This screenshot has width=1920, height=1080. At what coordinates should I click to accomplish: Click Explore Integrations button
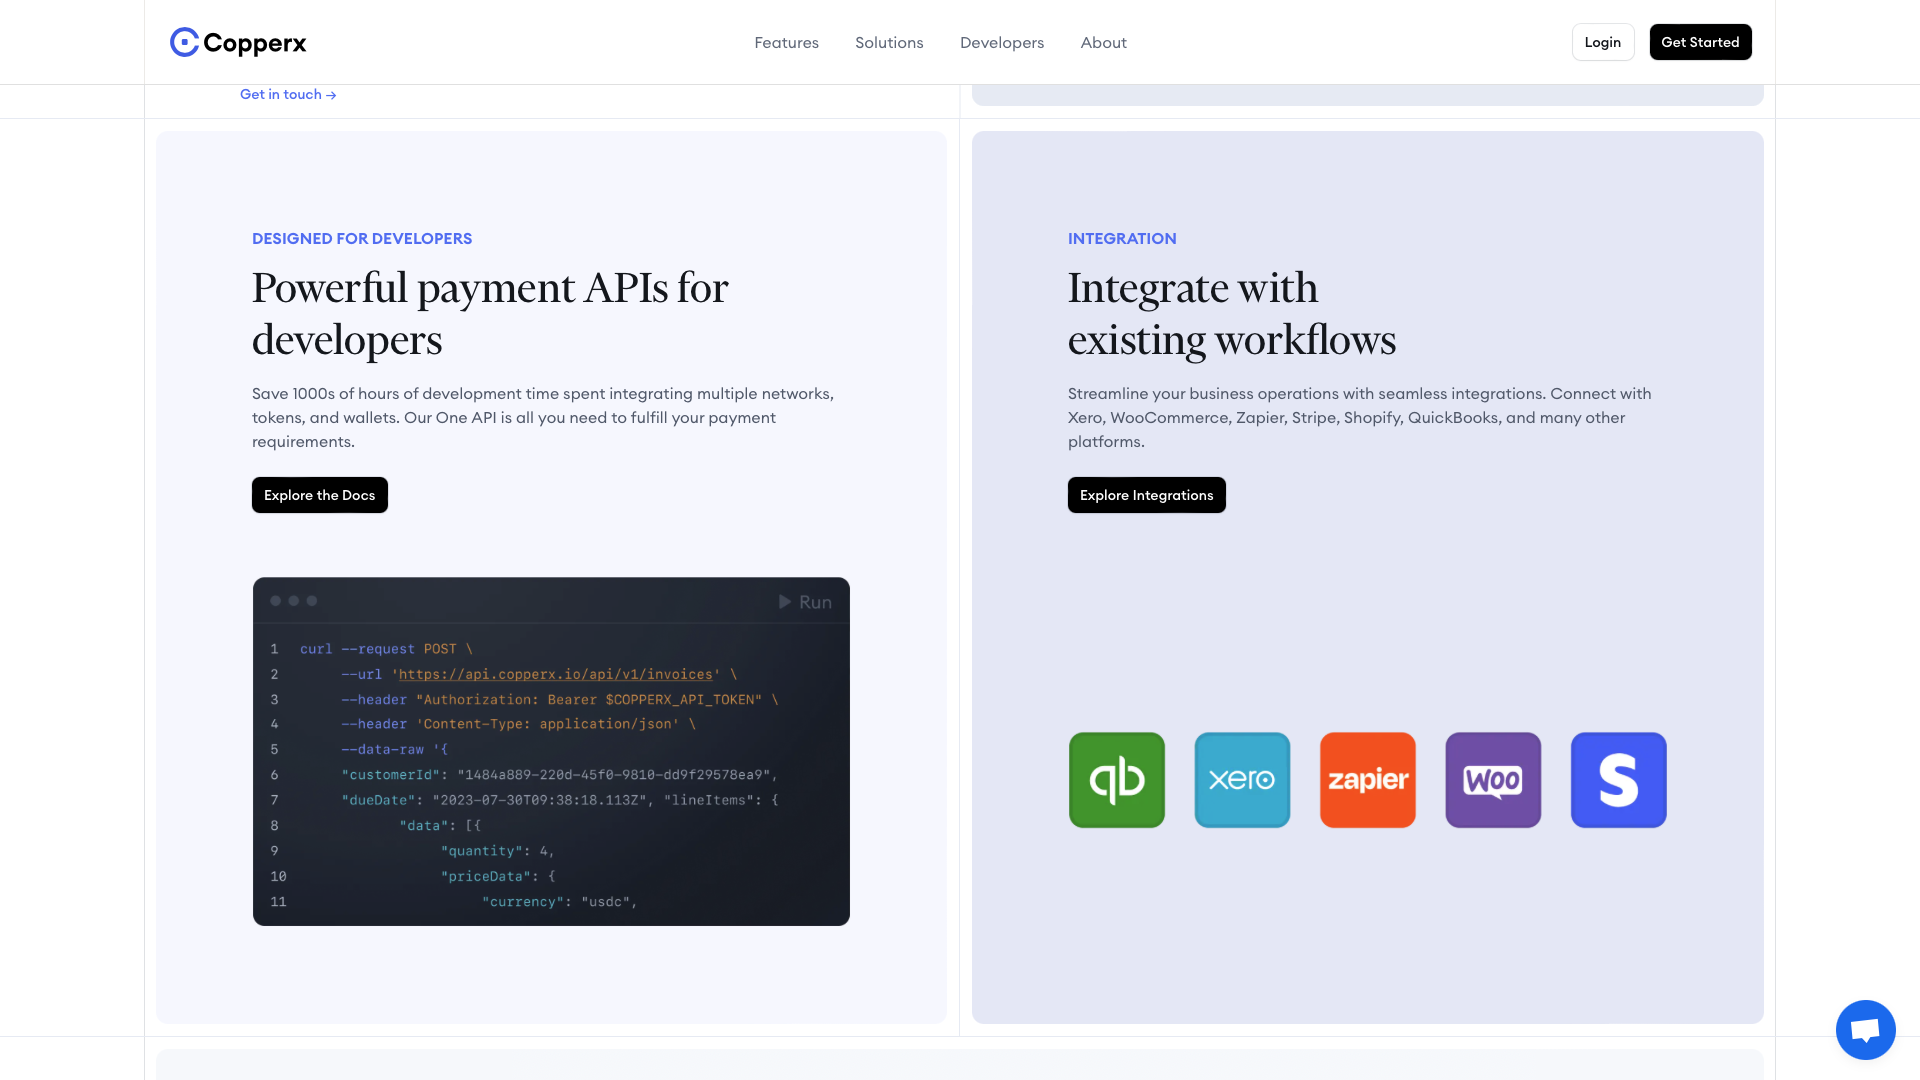click(1146, 495)
